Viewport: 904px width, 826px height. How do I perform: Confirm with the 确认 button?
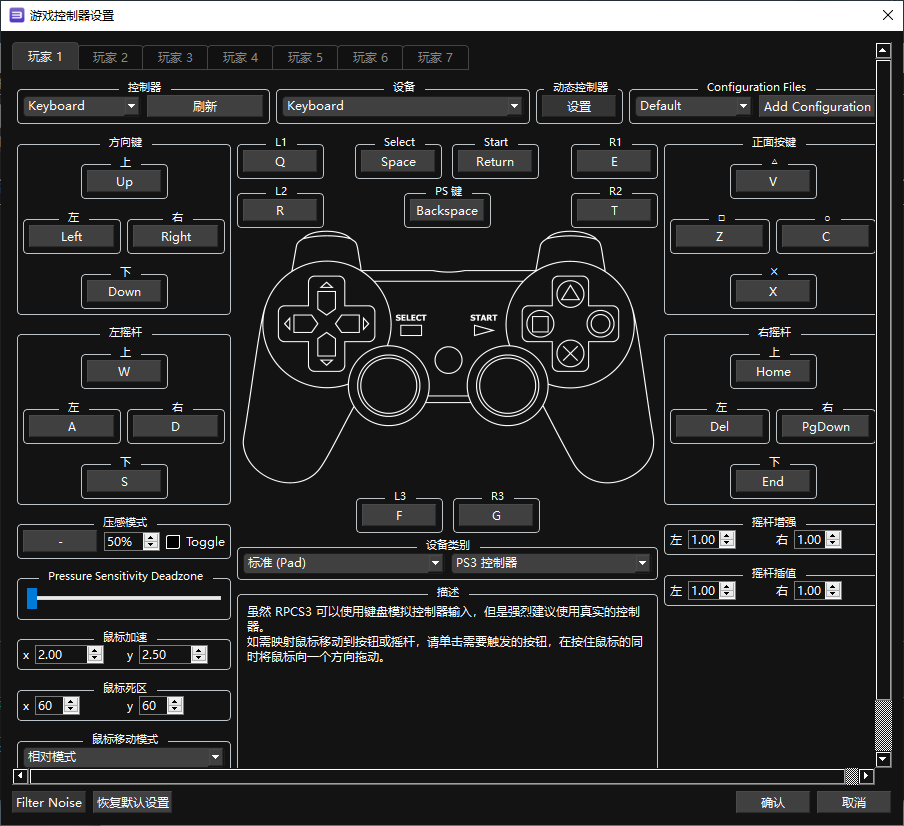773,802
